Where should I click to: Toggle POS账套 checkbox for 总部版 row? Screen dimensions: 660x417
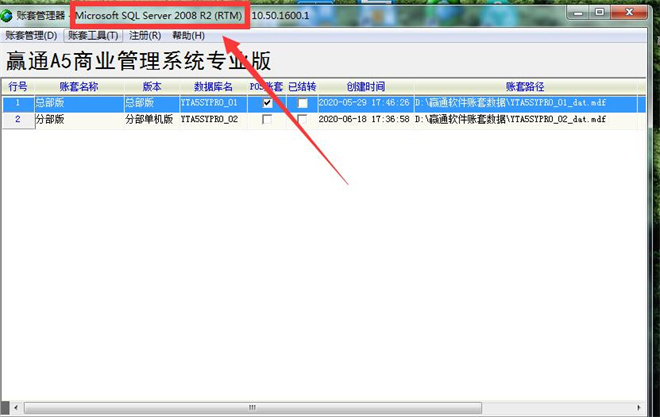point(267,103)
